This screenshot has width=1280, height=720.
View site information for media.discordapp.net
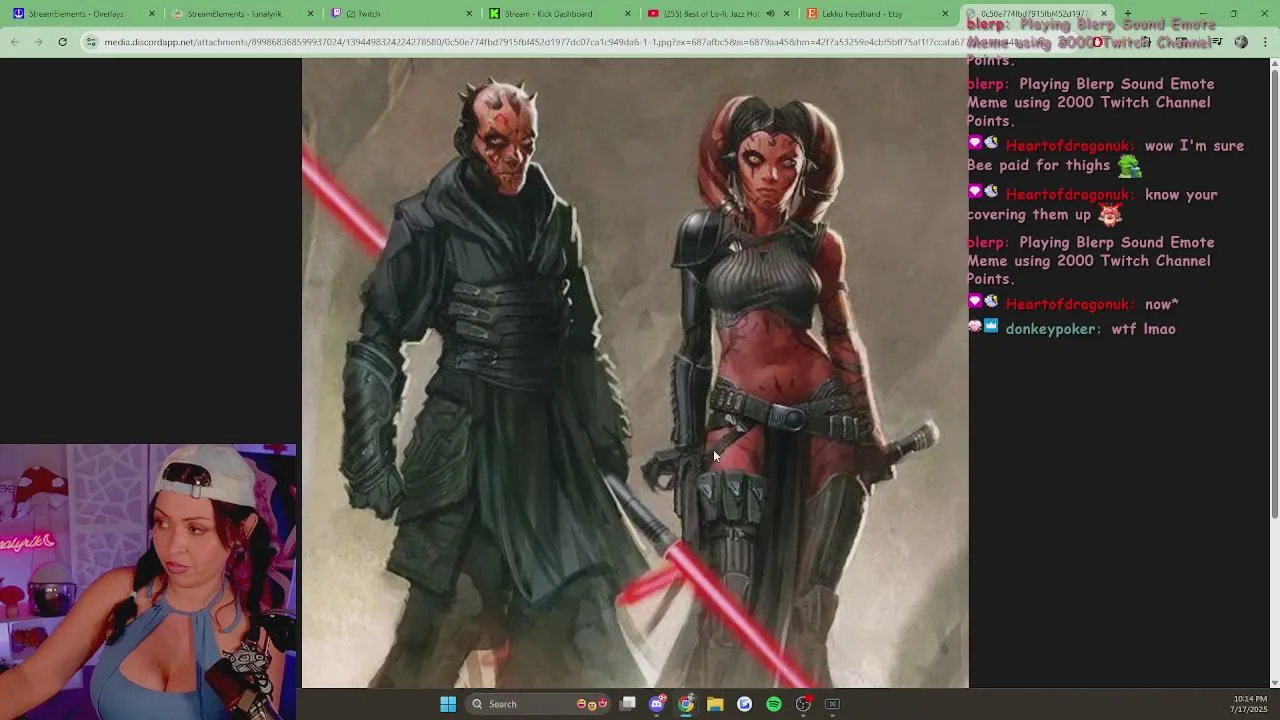click(x=92, y=42)
